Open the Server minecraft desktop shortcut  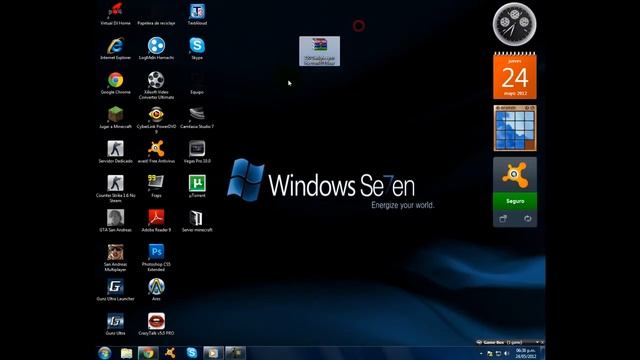click(197, 221)
